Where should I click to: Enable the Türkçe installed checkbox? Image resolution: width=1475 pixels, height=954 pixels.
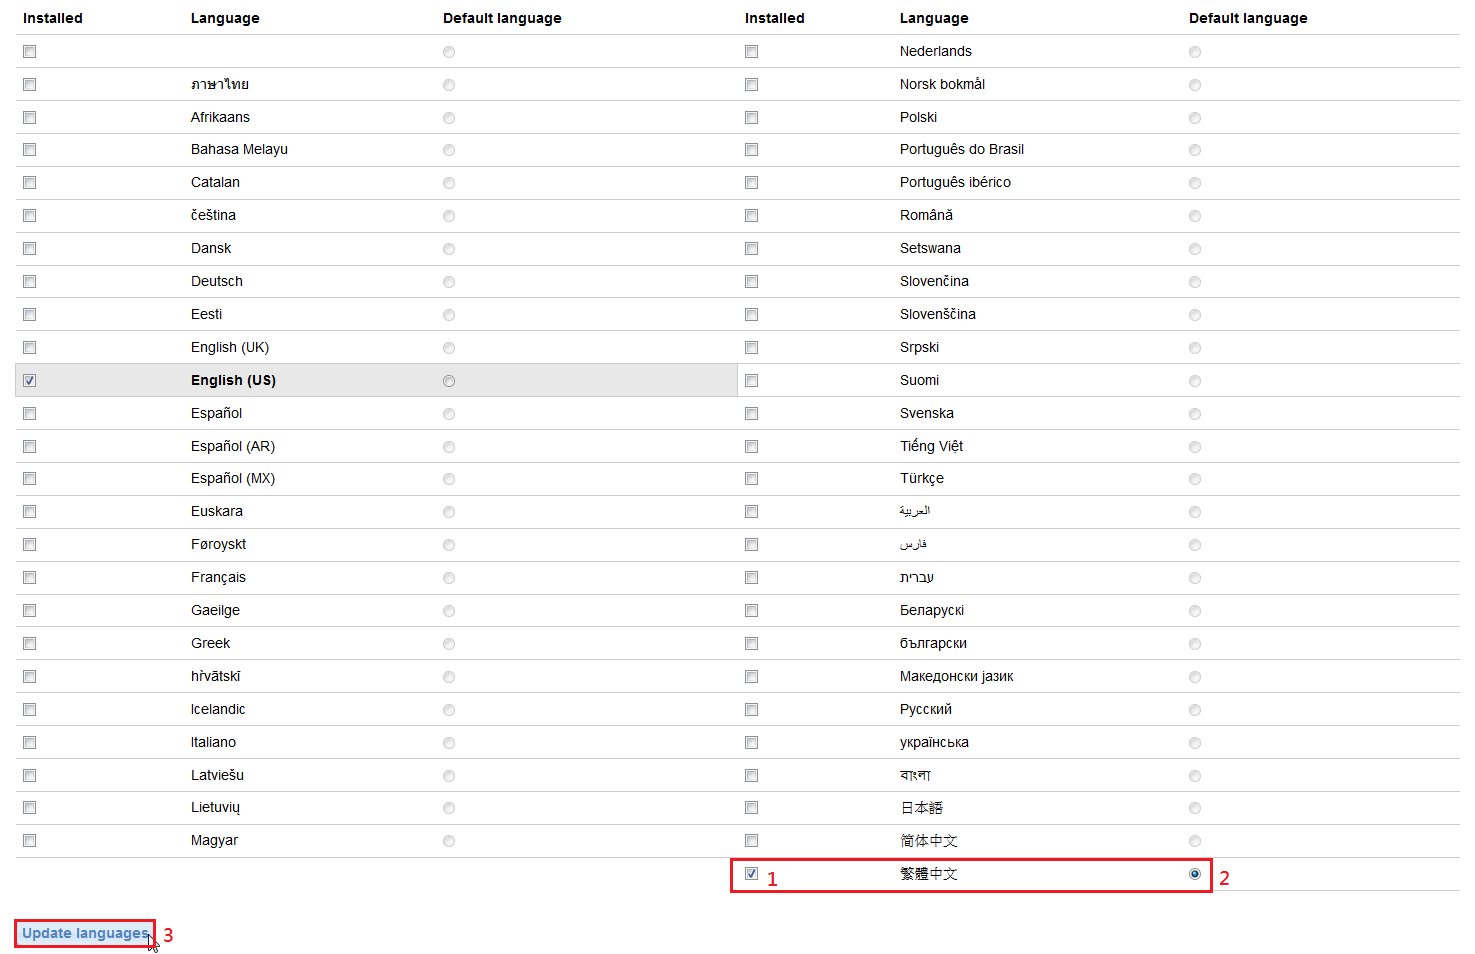(x=751, y=479)
